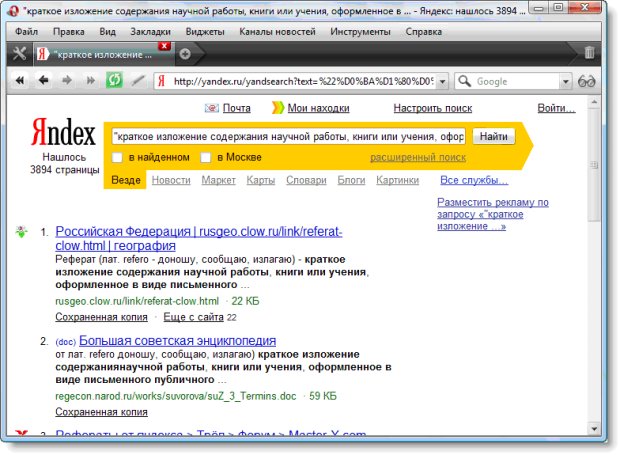Switch to Картинки search category
Screen dimensions: 620x455
coord(397,180)
